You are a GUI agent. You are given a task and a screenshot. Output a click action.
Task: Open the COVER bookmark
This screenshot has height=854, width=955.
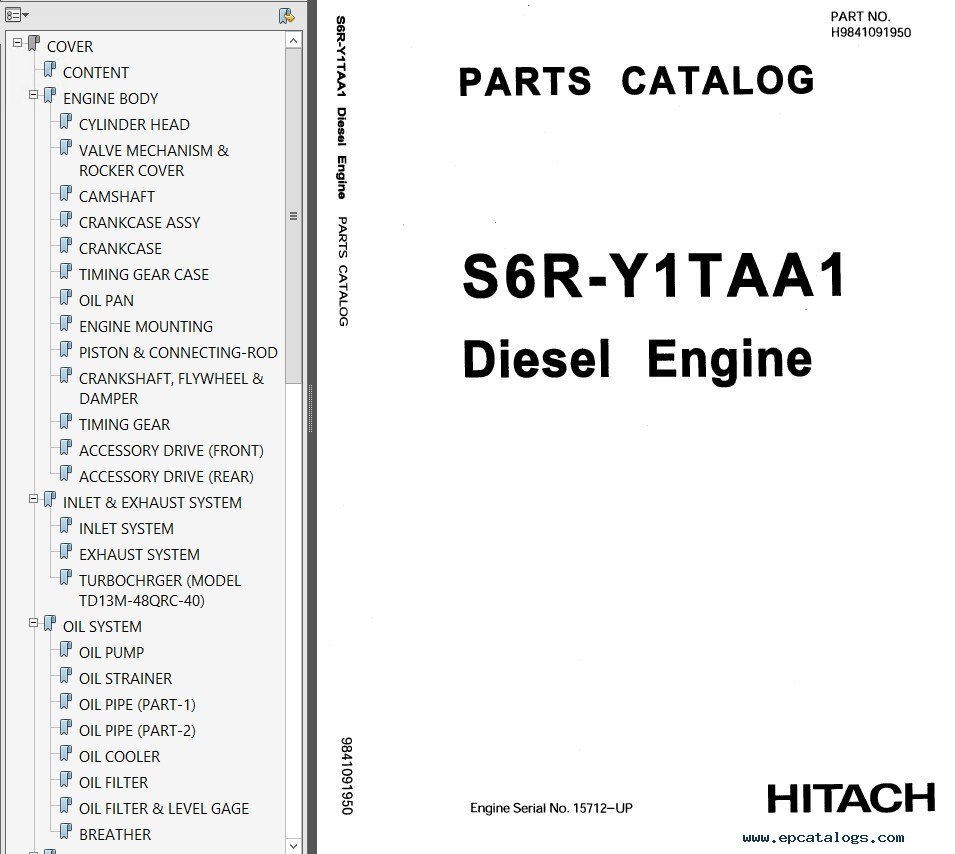click(x=70, y=47)
